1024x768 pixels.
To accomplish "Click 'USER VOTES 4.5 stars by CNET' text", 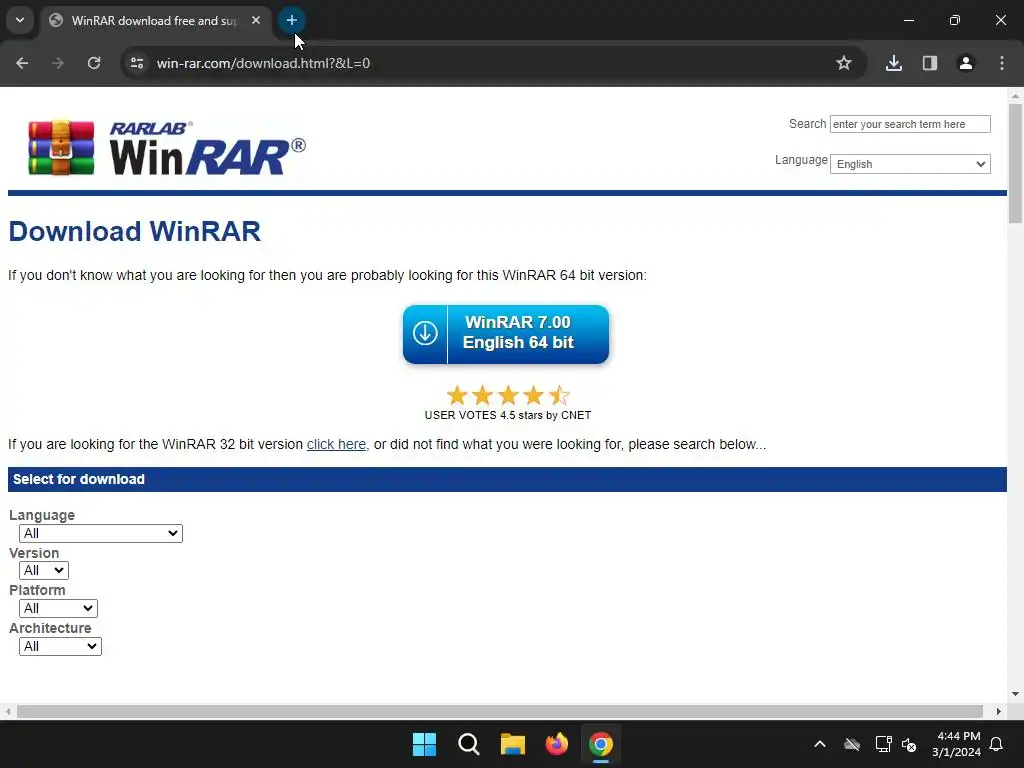I will coord(507,415).
